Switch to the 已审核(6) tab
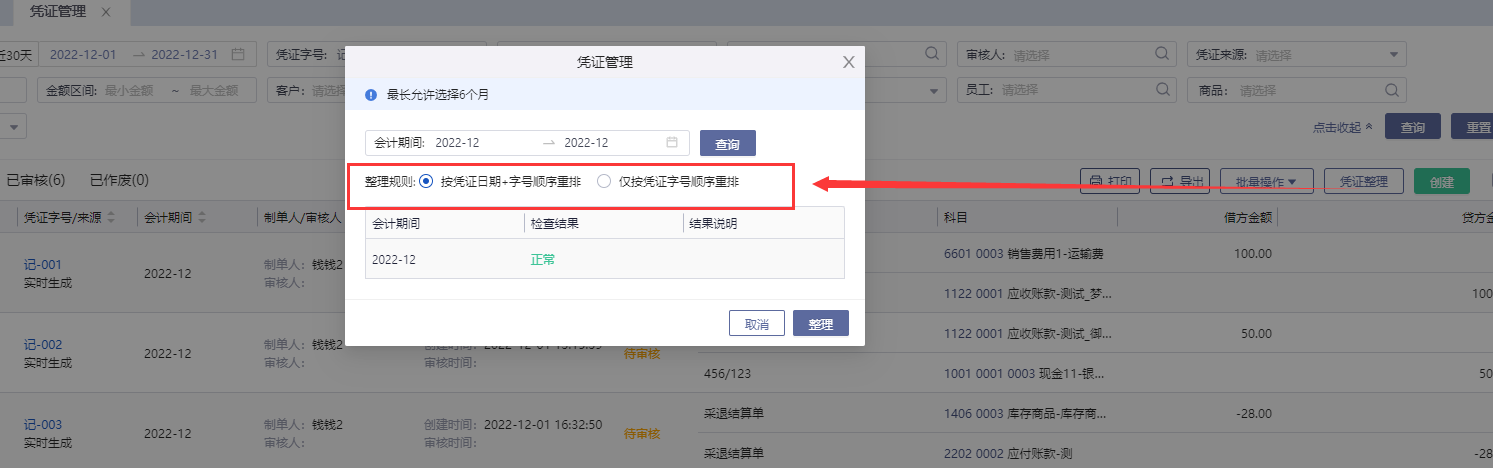 coord(36,181)
